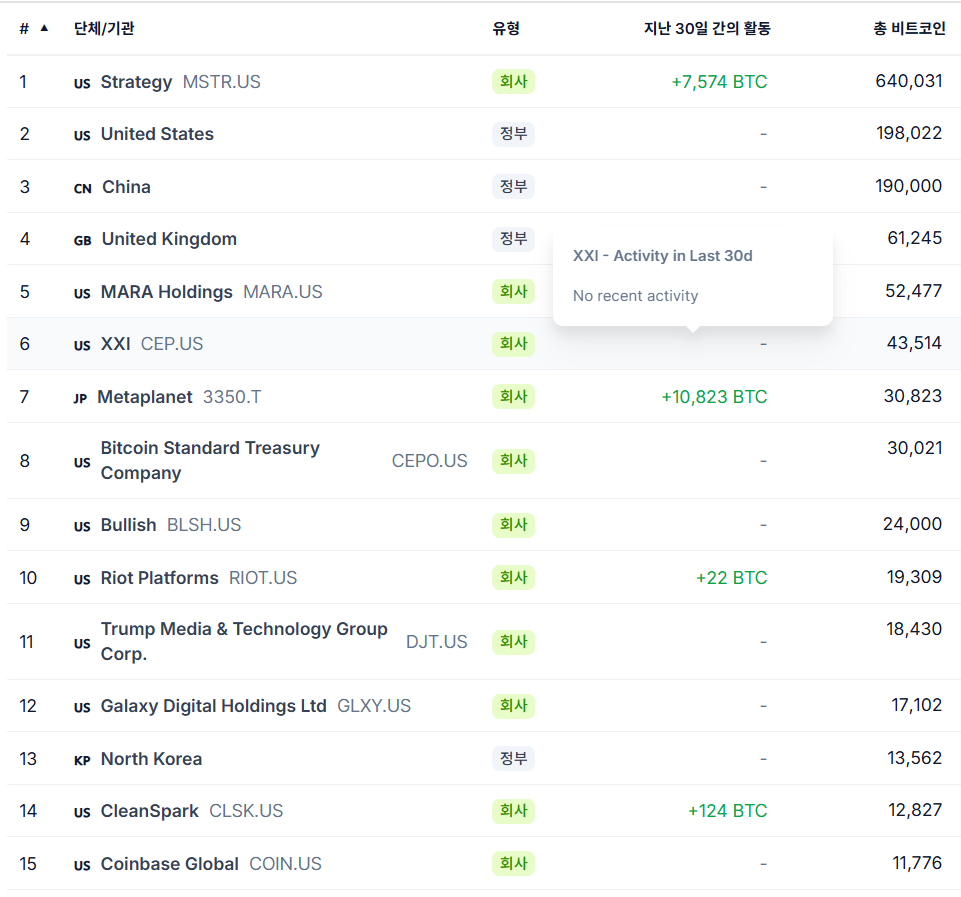Click the JP country code beside Metaplanet
Screen dimensions: 961x897
tap(80, 398)
